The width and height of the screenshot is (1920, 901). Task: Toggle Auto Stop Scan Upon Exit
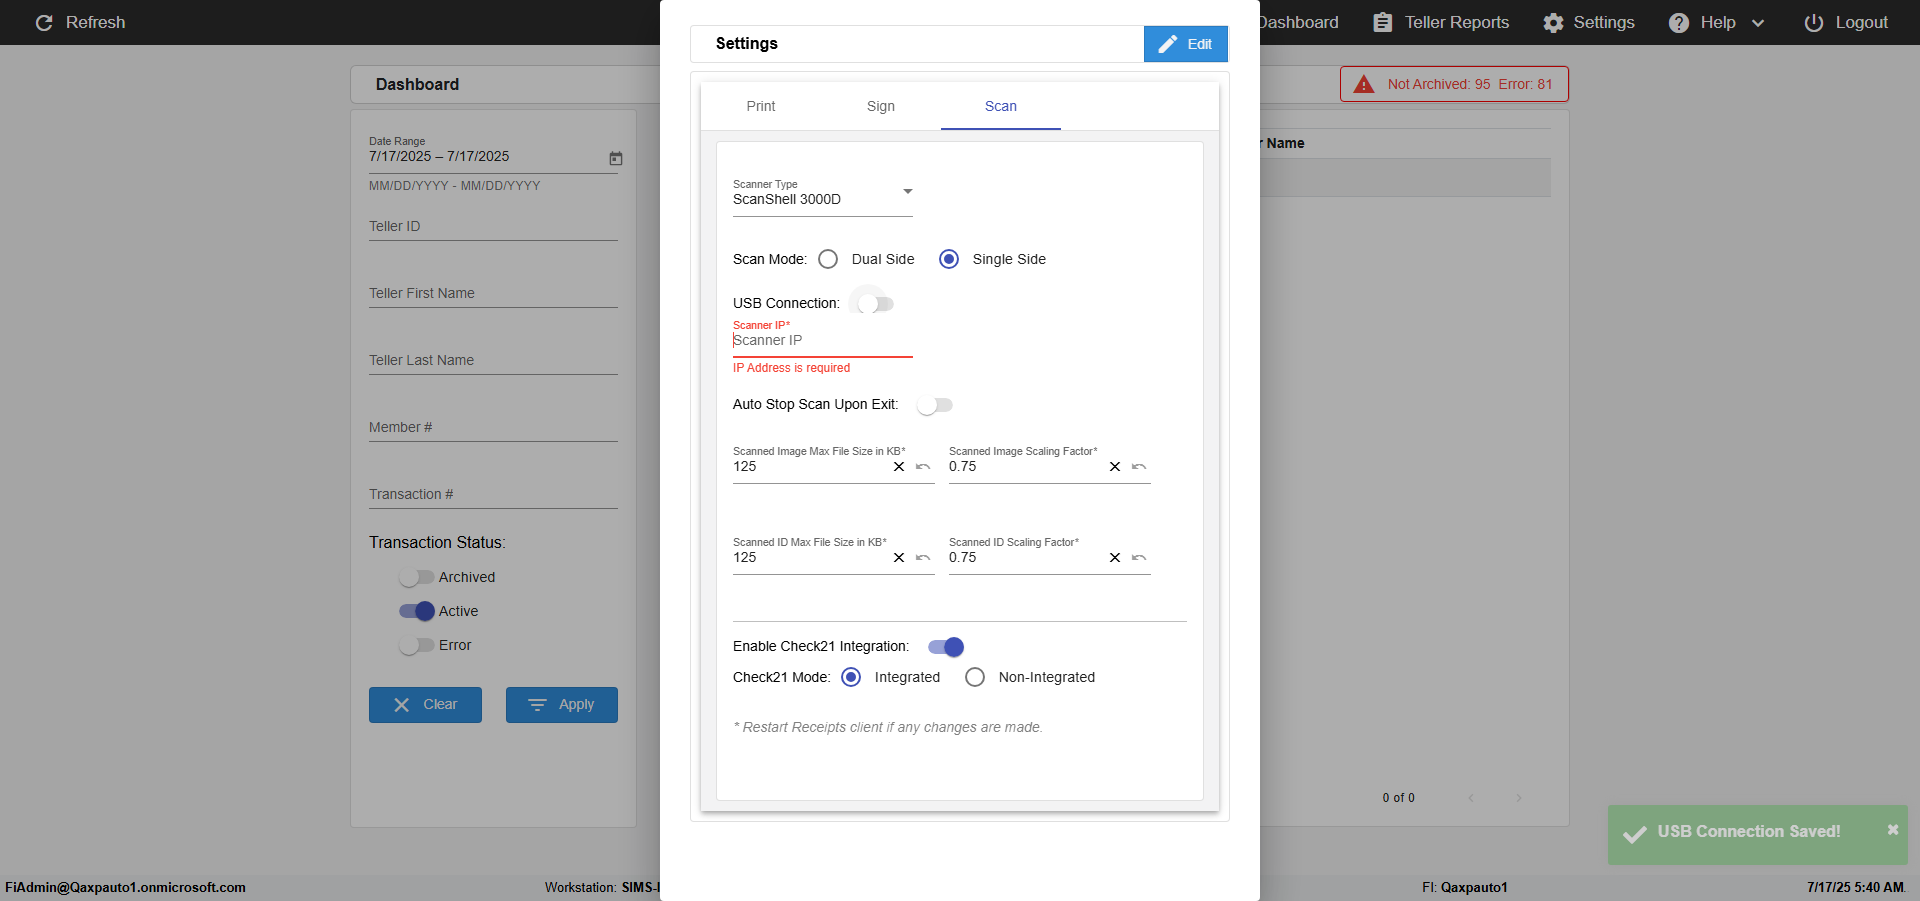tap(935, 405)
